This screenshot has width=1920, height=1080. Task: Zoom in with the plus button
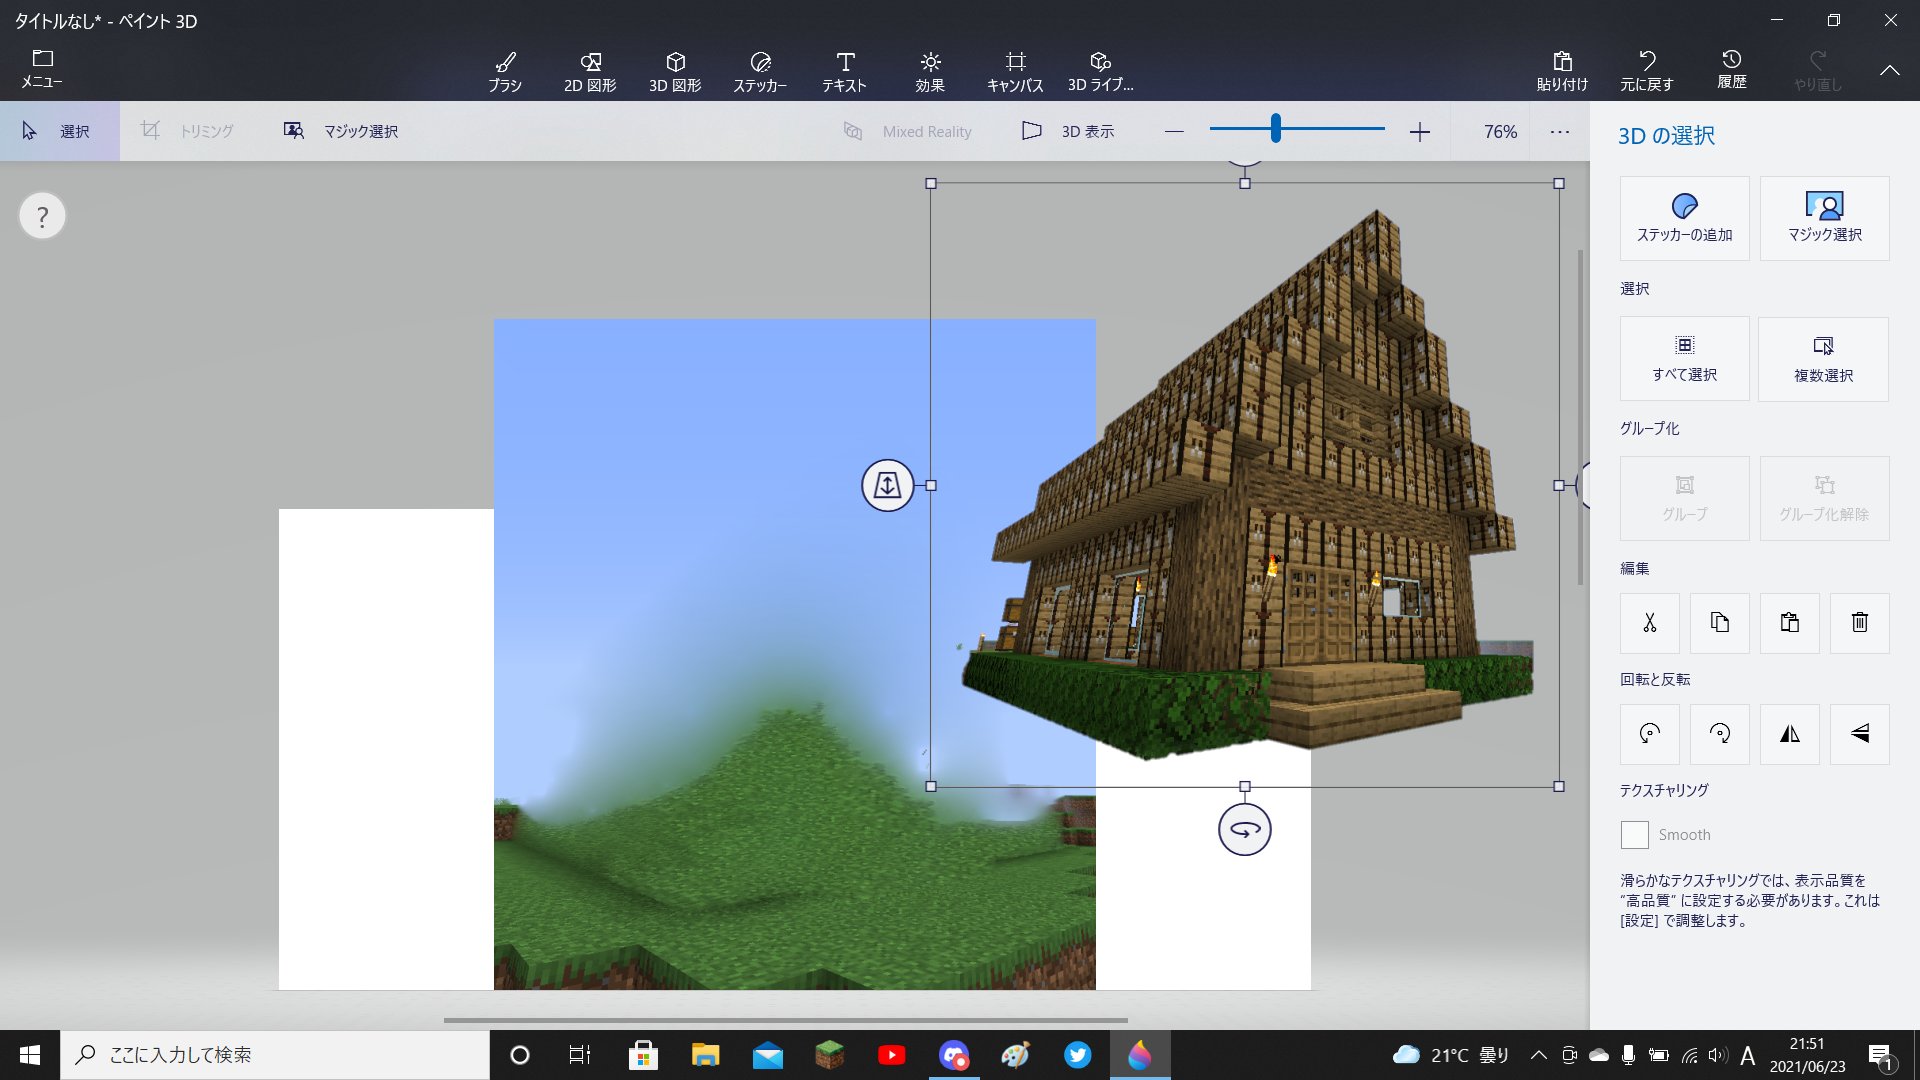point(1419,131)
